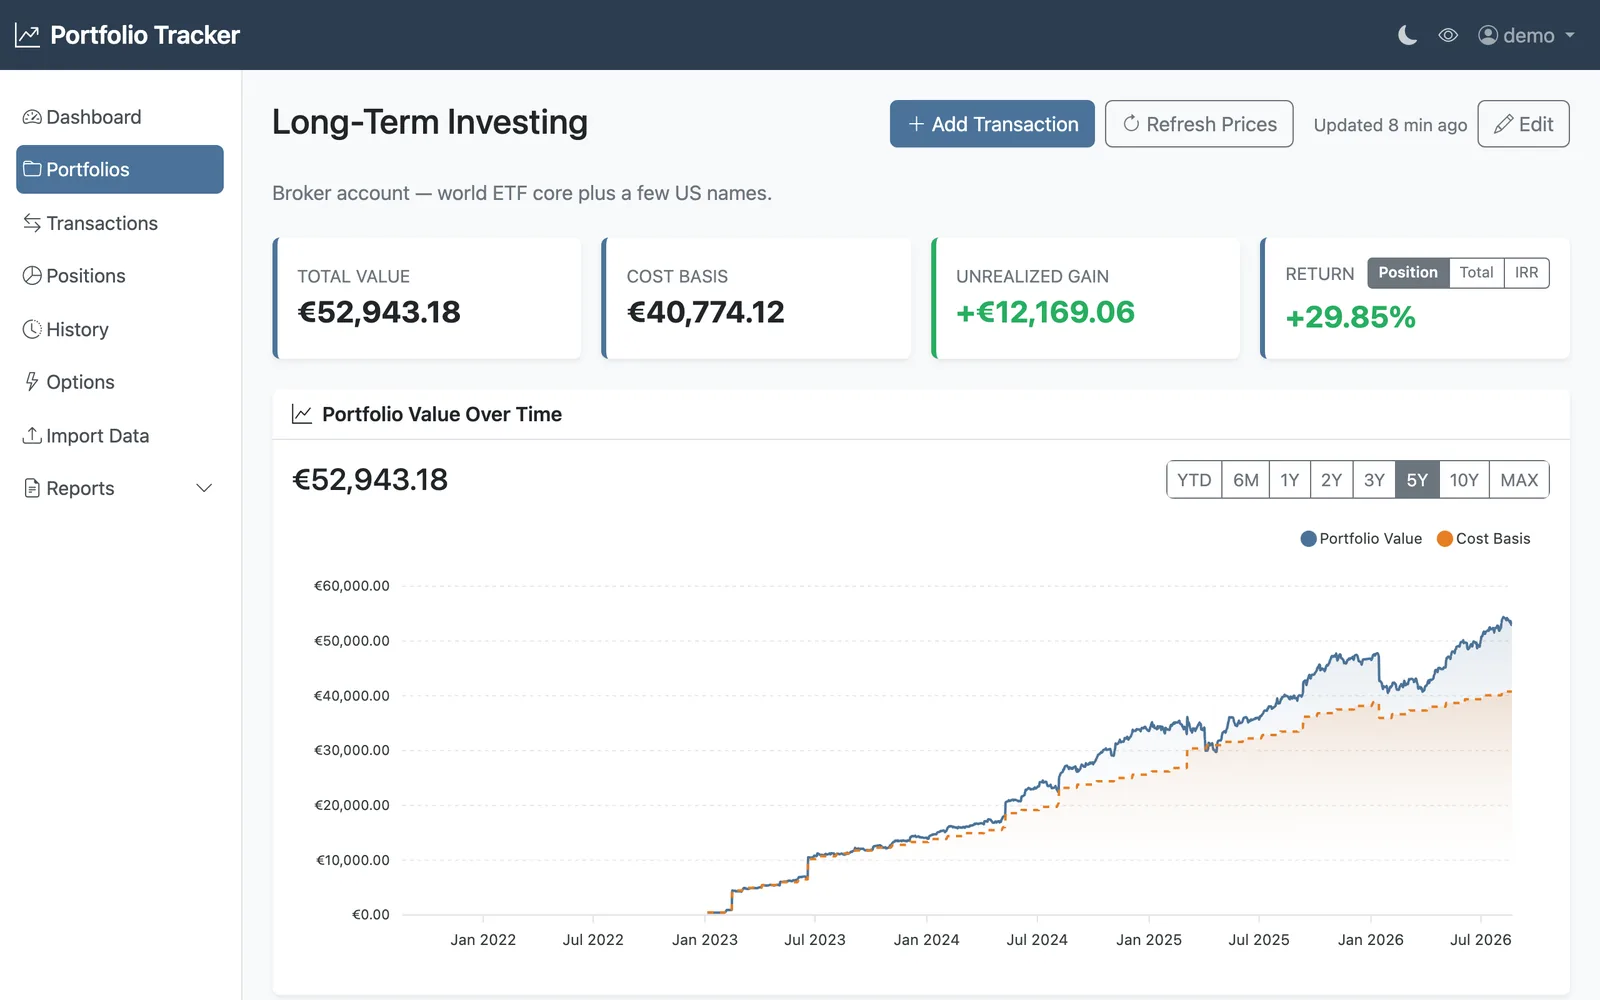Open the Dashboard page in the sidebar
Image resolution: width=1600 pixels, height=1000 pixels.
coord(120,117)
